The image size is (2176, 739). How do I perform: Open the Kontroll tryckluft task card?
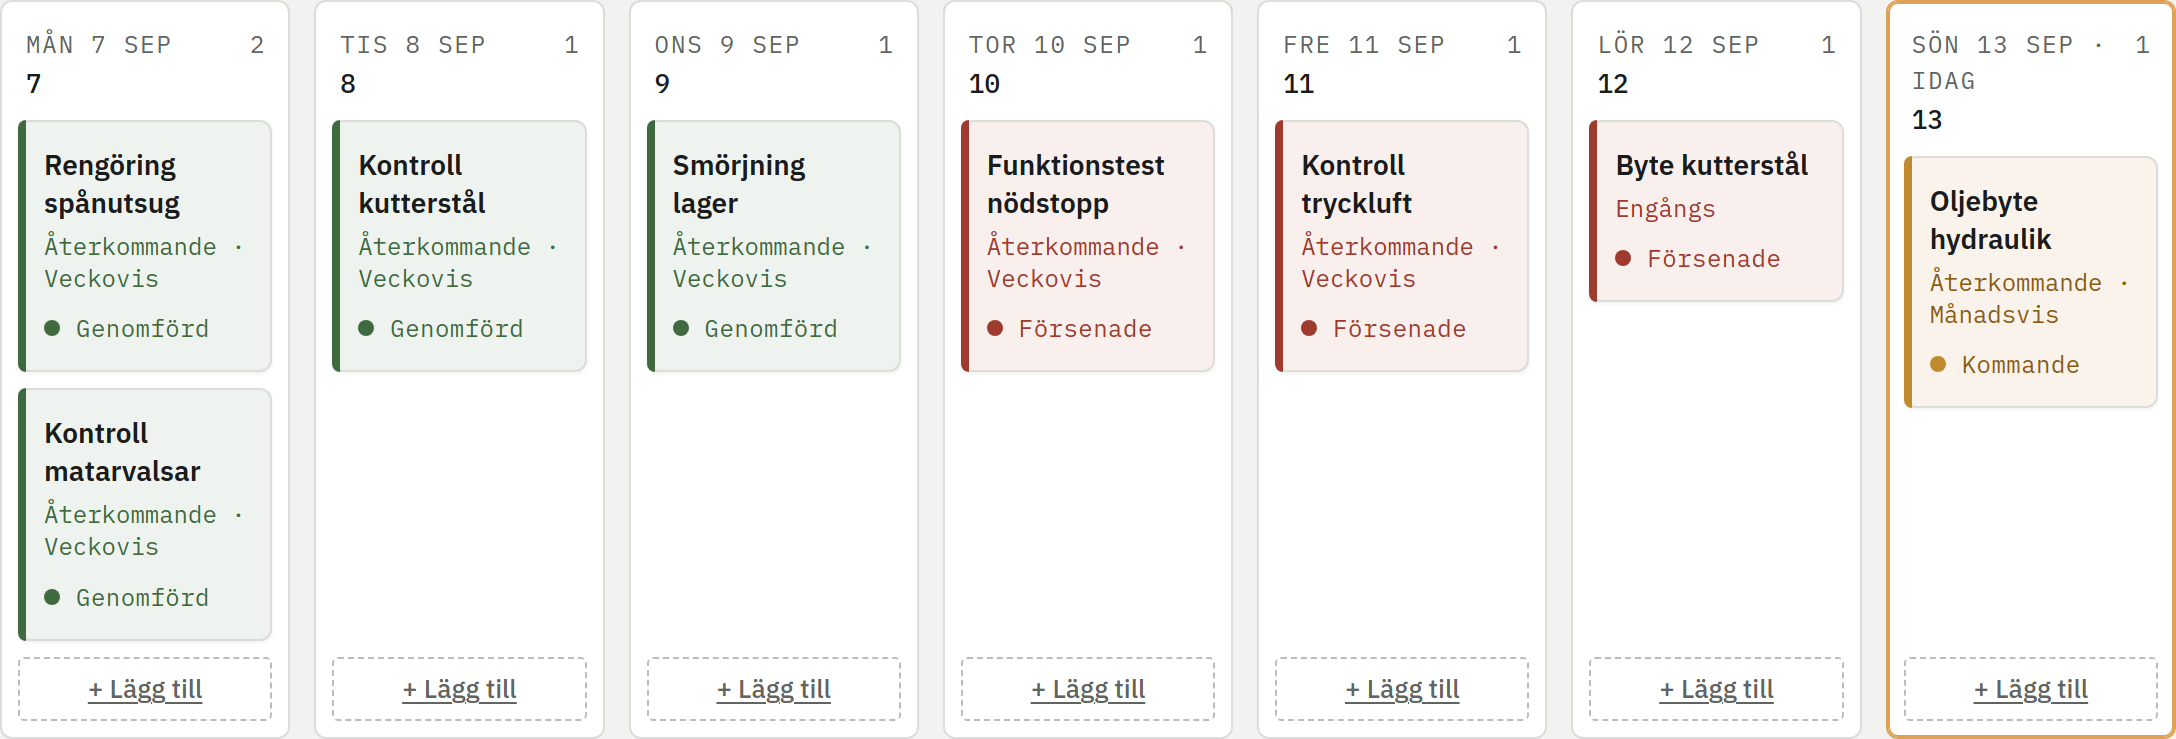[1402, 246]
